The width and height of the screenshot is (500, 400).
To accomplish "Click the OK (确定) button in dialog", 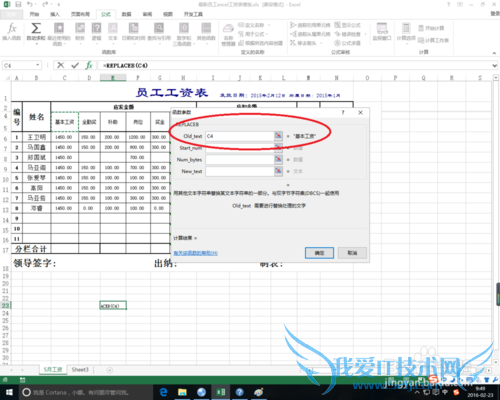I will 319,253.
